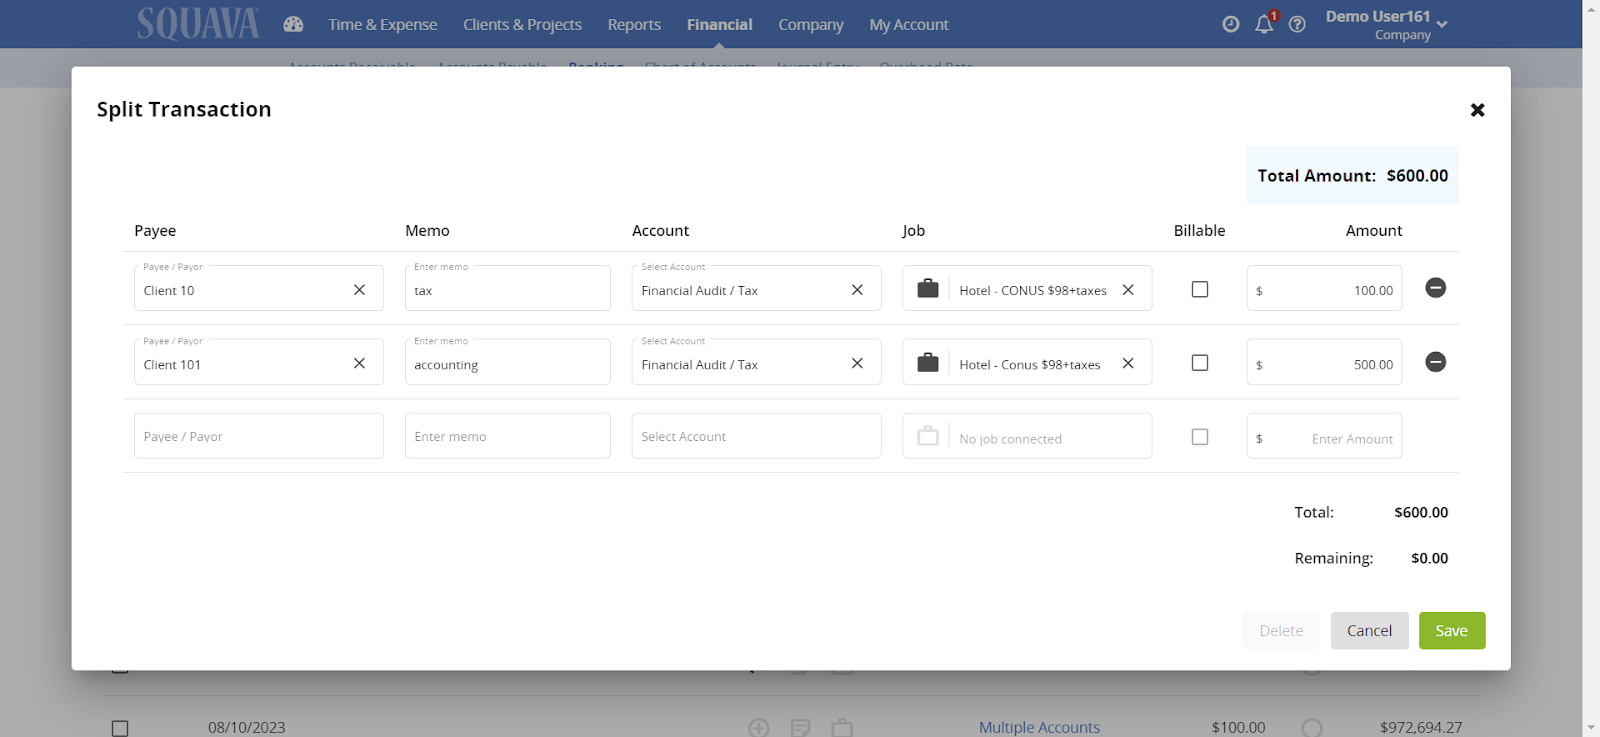Click briefcase icon in the Client 101 row

point(928,362)
